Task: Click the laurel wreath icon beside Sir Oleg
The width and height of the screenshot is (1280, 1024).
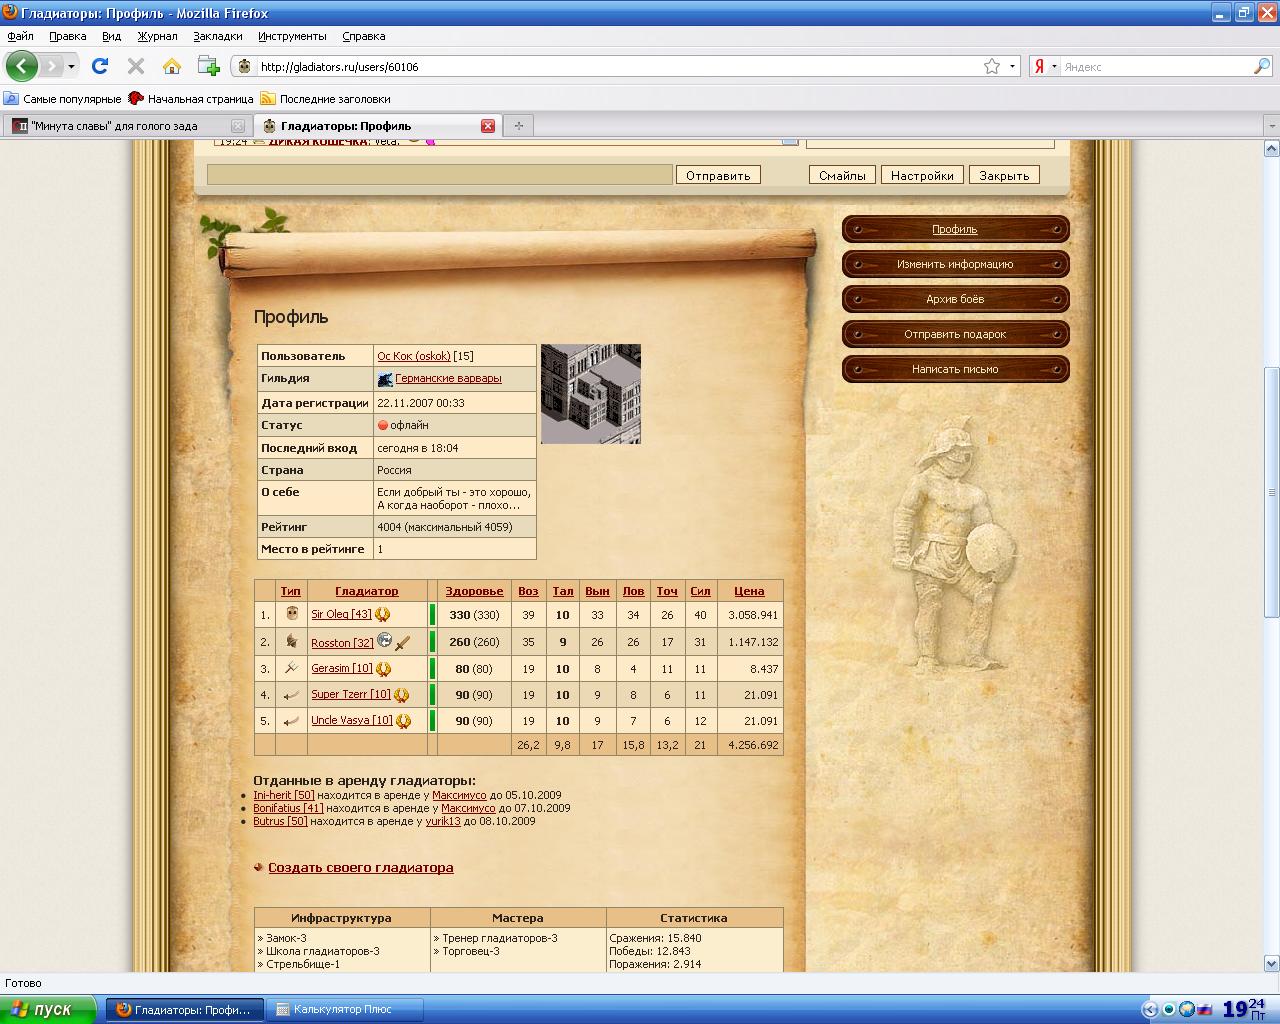Action: (382, 615)
